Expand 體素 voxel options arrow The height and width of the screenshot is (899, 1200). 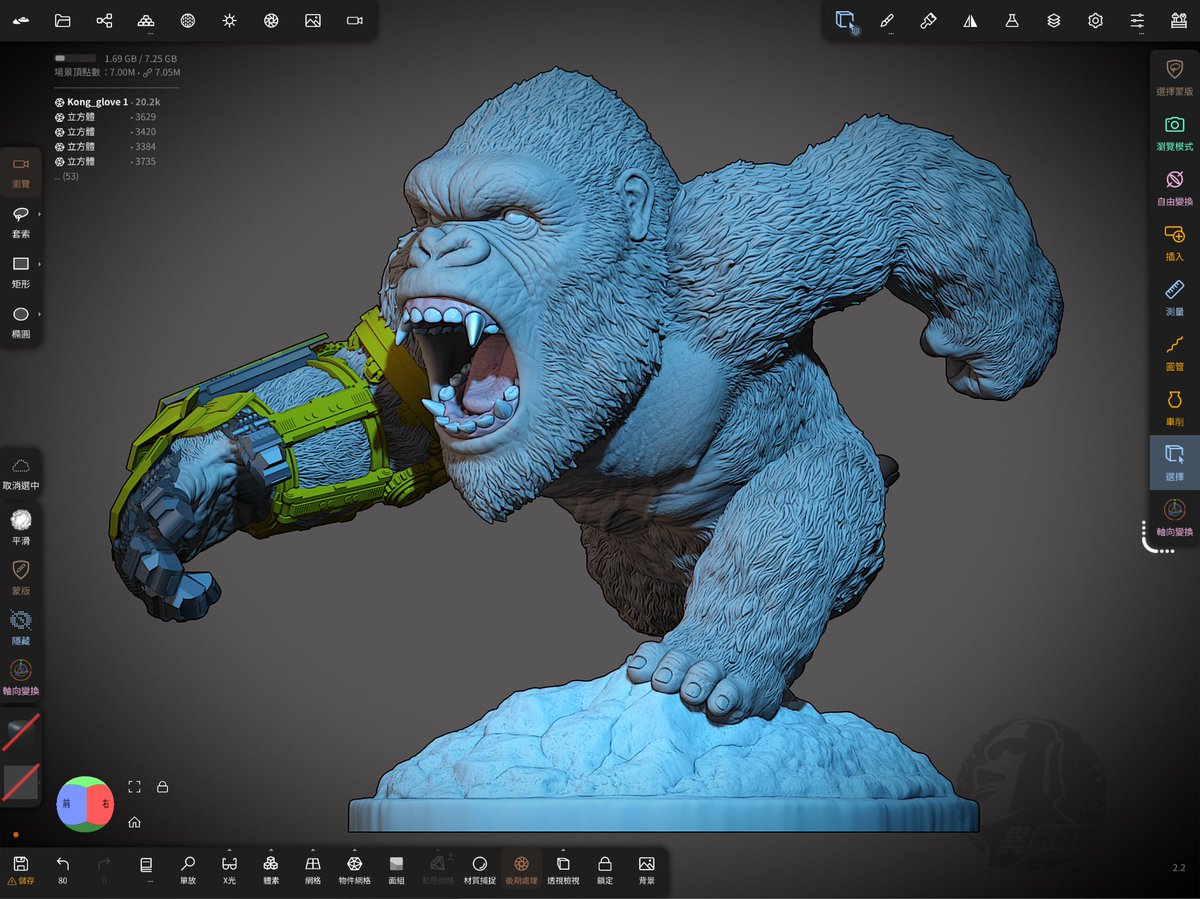[271, 851]
